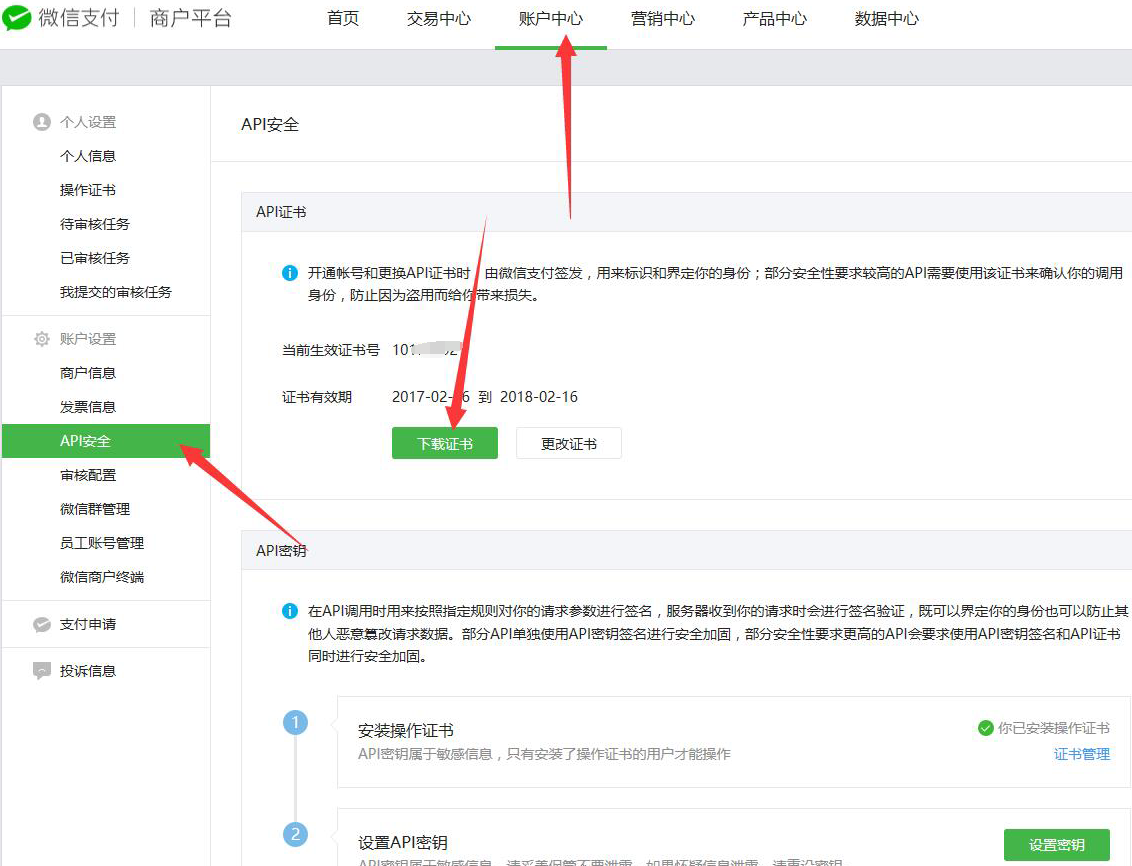1132x866 pixels.
Task: Click the green check icon by 你已安装操作证书
Action: [985, 728]
